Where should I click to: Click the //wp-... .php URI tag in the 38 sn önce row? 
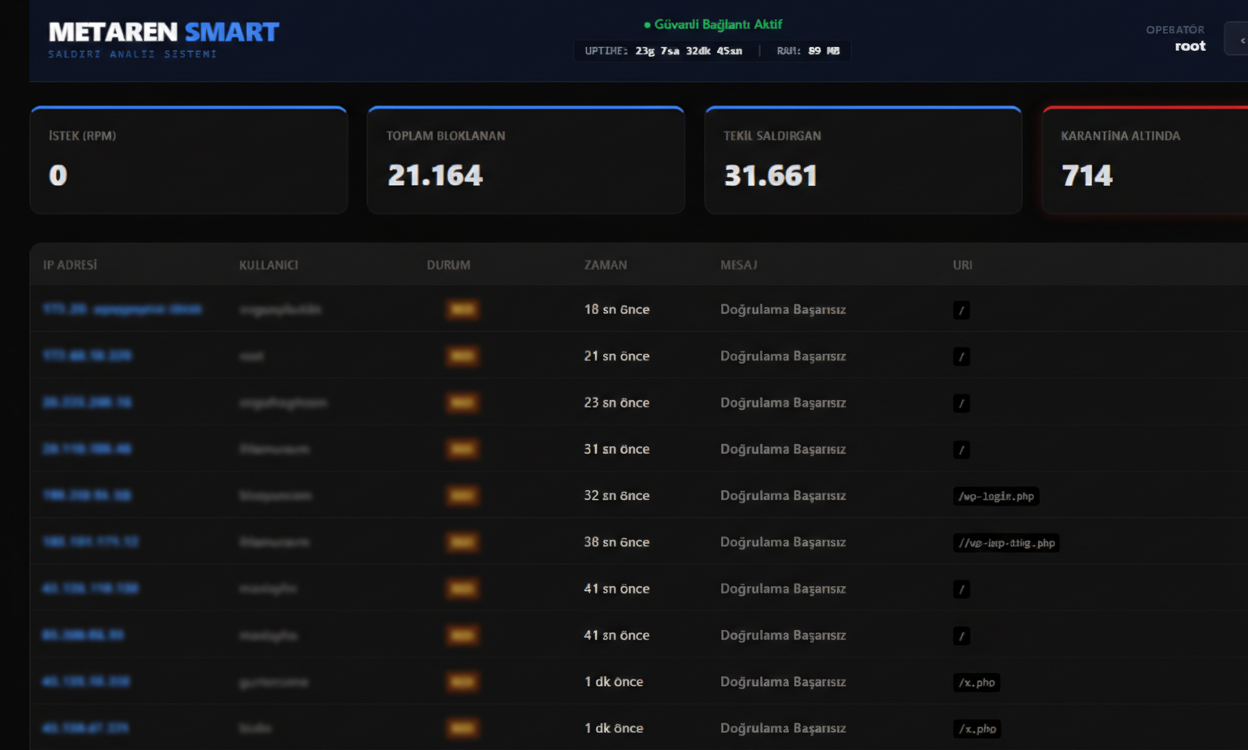[x=1006, y=543]
